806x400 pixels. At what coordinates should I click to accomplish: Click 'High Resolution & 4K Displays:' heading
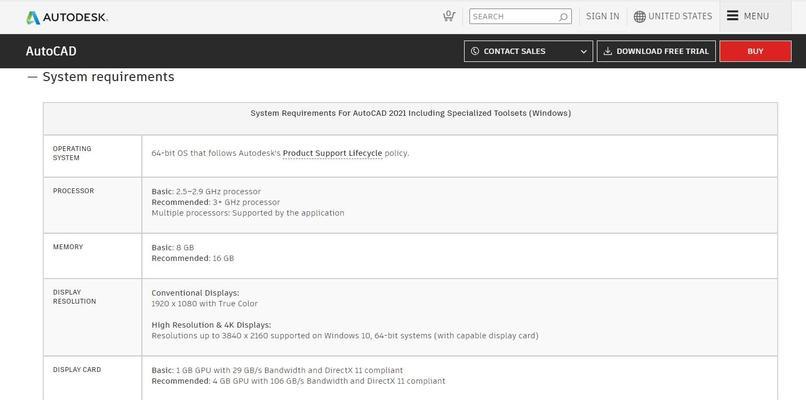point(211,325)
